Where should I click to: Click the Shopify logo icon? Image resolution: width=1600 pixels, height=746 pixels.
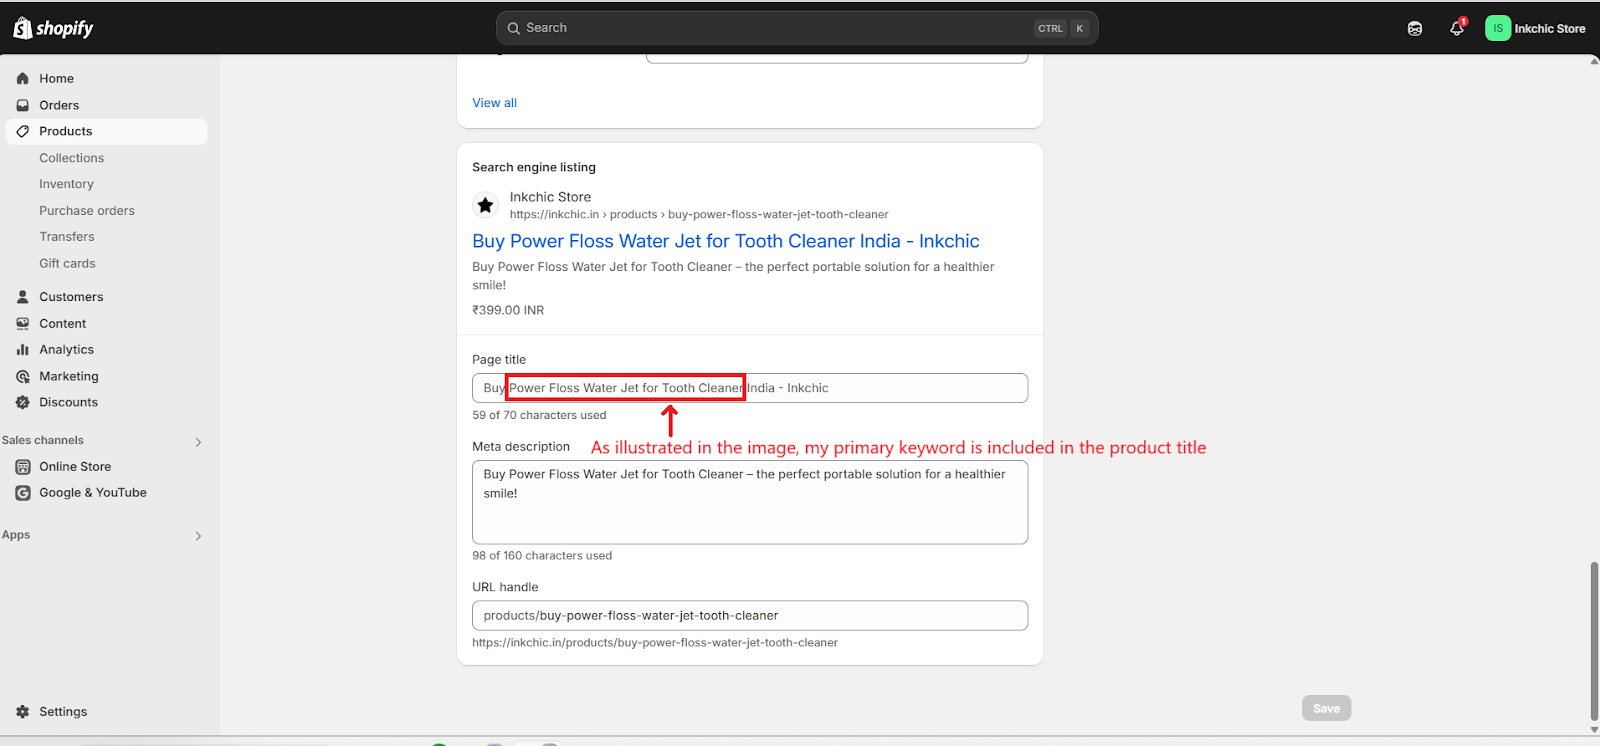point(22,28)
